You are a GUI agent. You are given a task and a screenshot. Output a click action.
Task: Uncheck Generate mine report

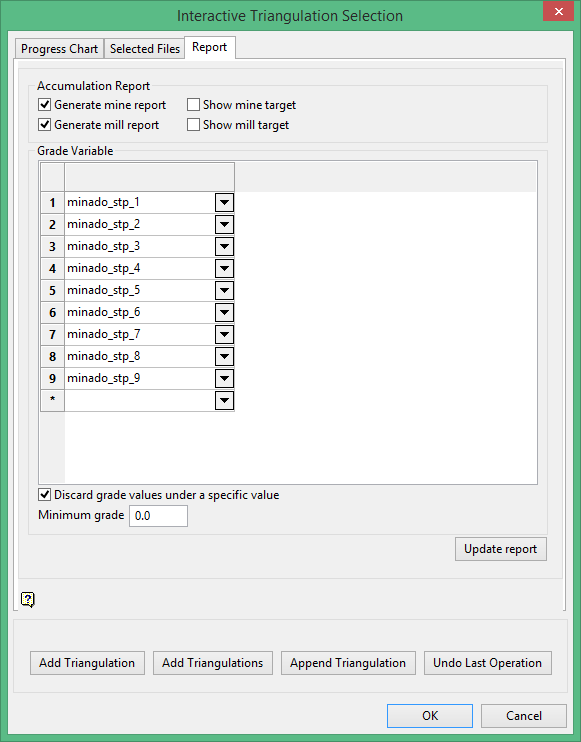44,105
